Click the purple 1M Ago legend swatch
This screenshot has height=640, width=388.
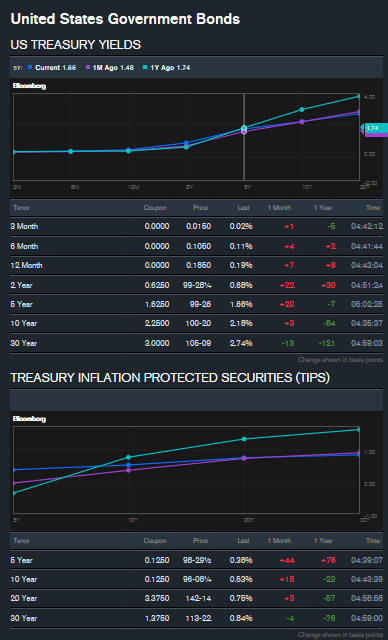(88, 67)
